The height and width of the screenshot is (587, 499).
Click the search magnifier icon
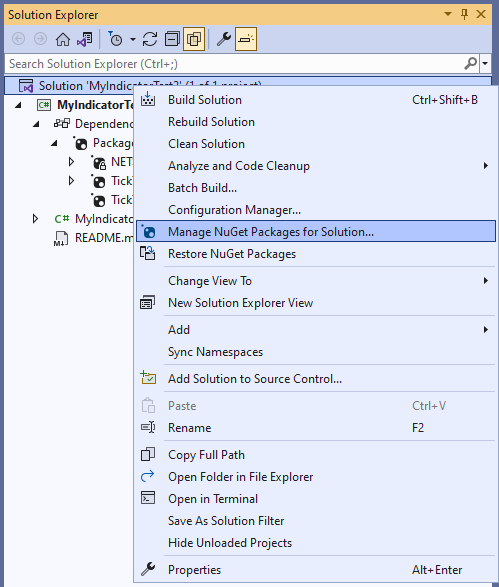[471, 64]
